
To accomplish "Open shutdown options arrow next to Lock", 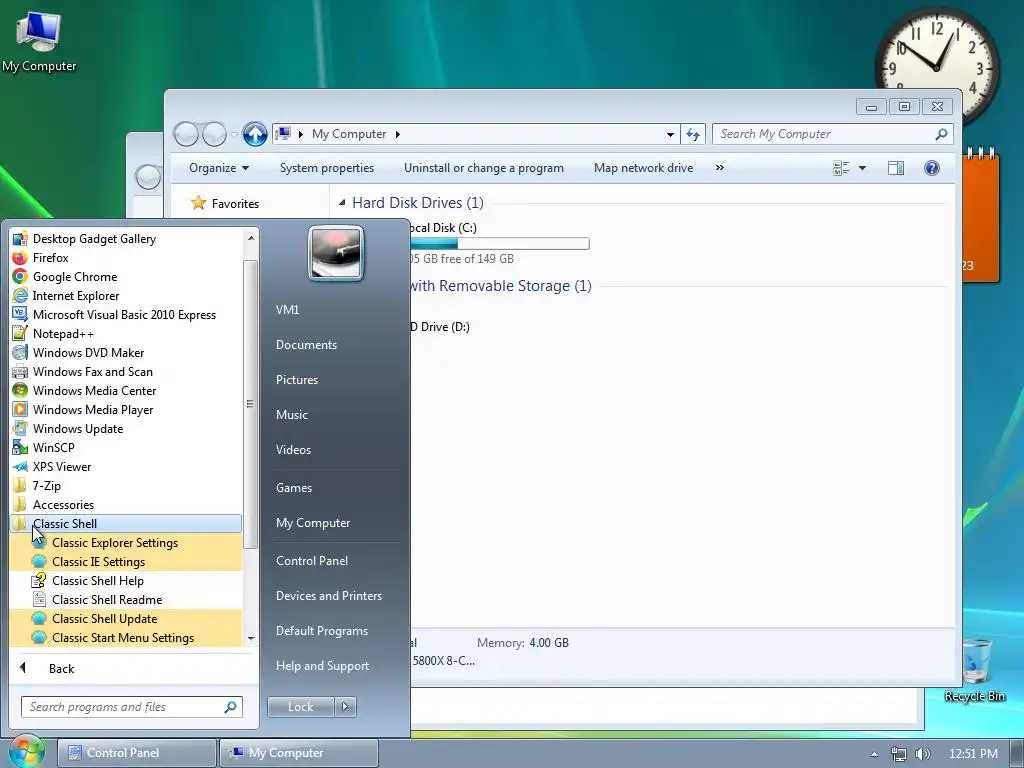I will (x=345, y=707).
